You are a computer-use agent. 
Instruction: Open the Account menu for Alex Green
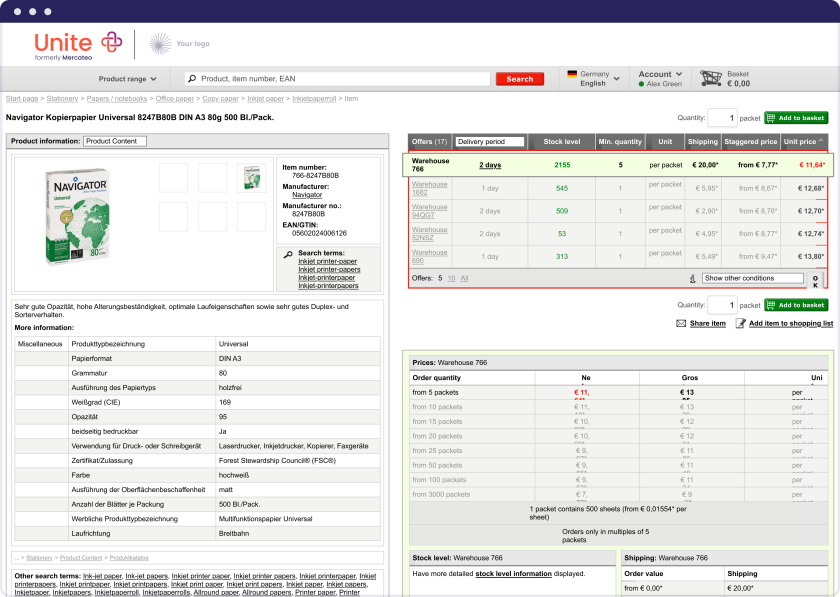661,74
